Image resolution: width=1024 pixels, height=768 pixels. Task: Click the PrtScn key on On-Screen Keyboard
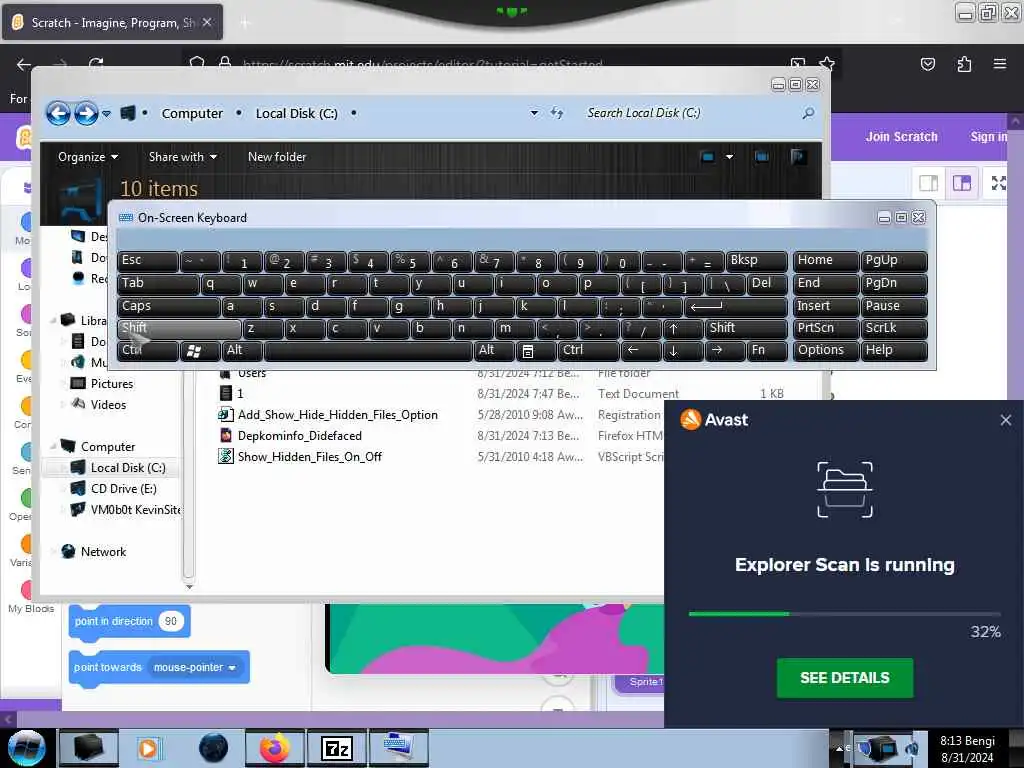[825, 328]
